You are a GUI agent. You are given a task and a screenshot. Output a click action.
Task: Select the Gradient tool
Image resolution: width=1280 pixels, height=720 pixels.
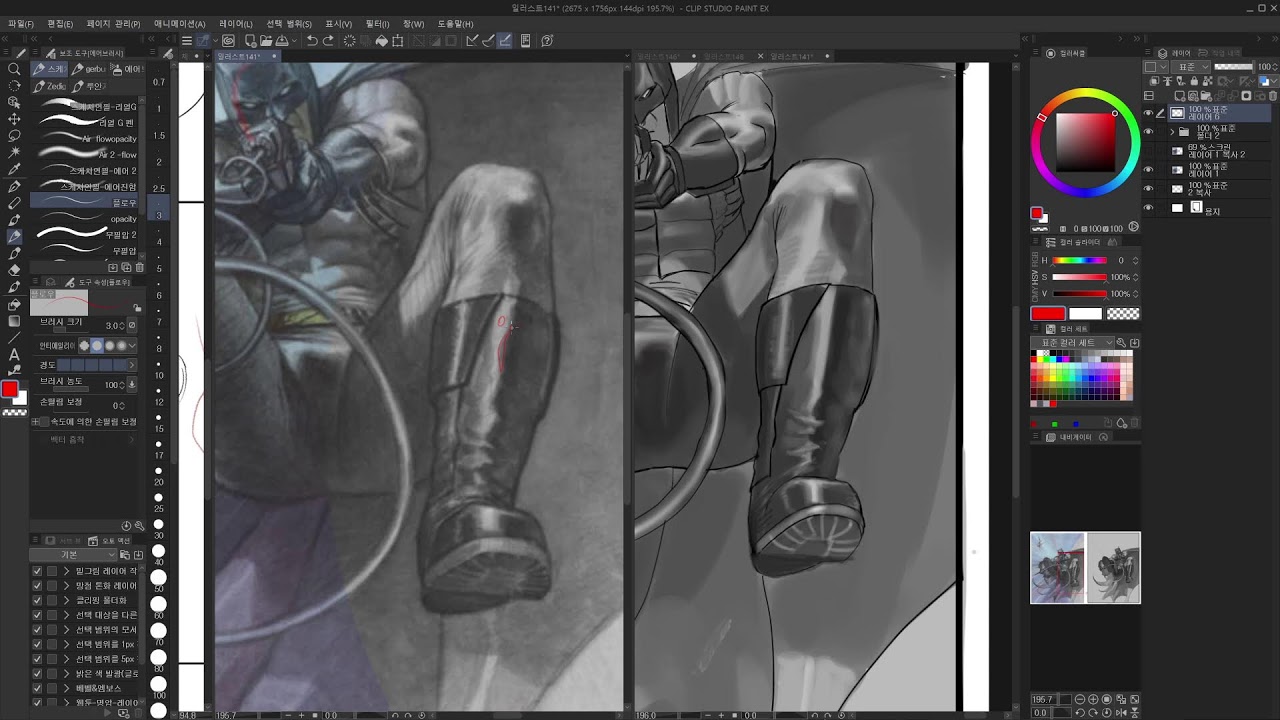[14, 321]
